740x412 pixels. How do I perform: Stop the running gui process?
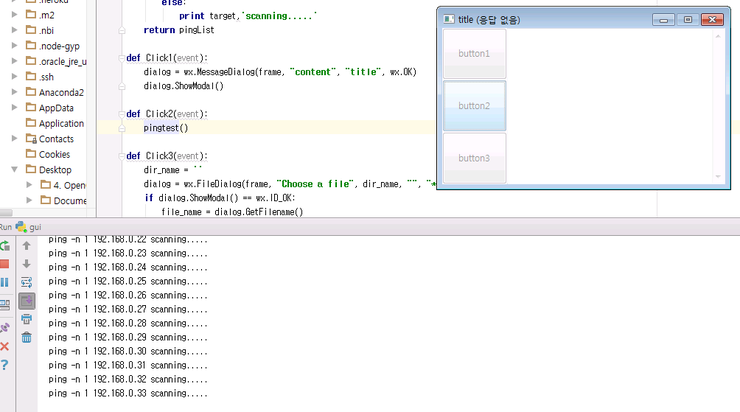pyautogui.click(x=5, y=264)
